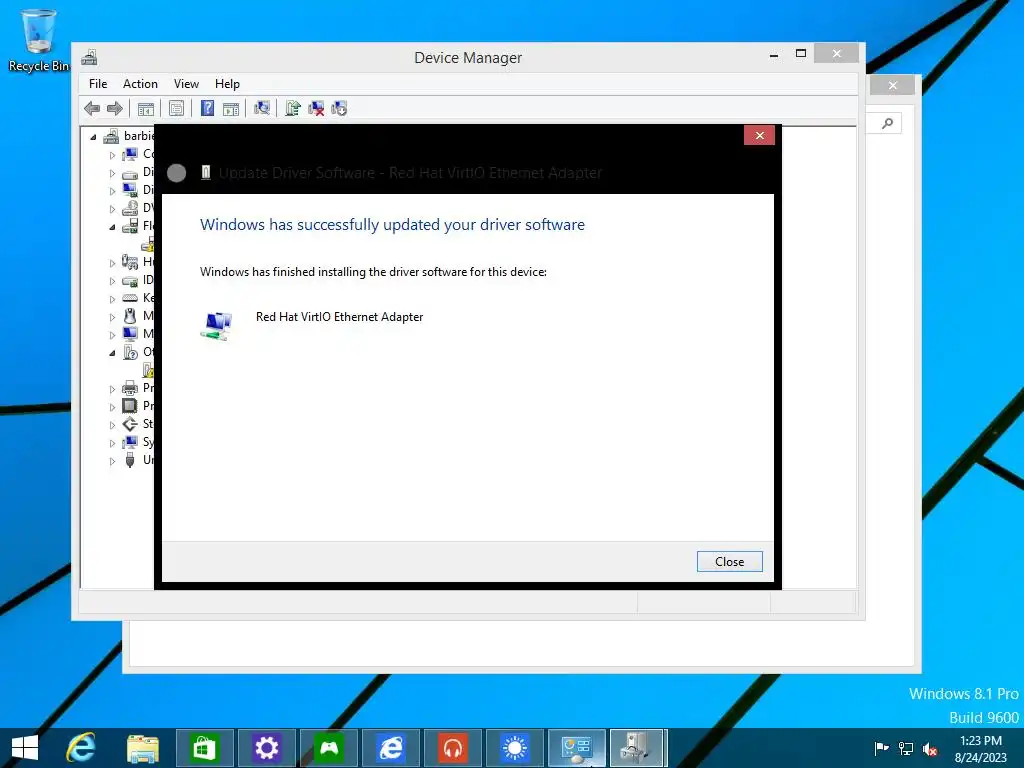The image size is (1024, 768).
Task: Expand the Computer category under barbie
Action: pos(112,155)
